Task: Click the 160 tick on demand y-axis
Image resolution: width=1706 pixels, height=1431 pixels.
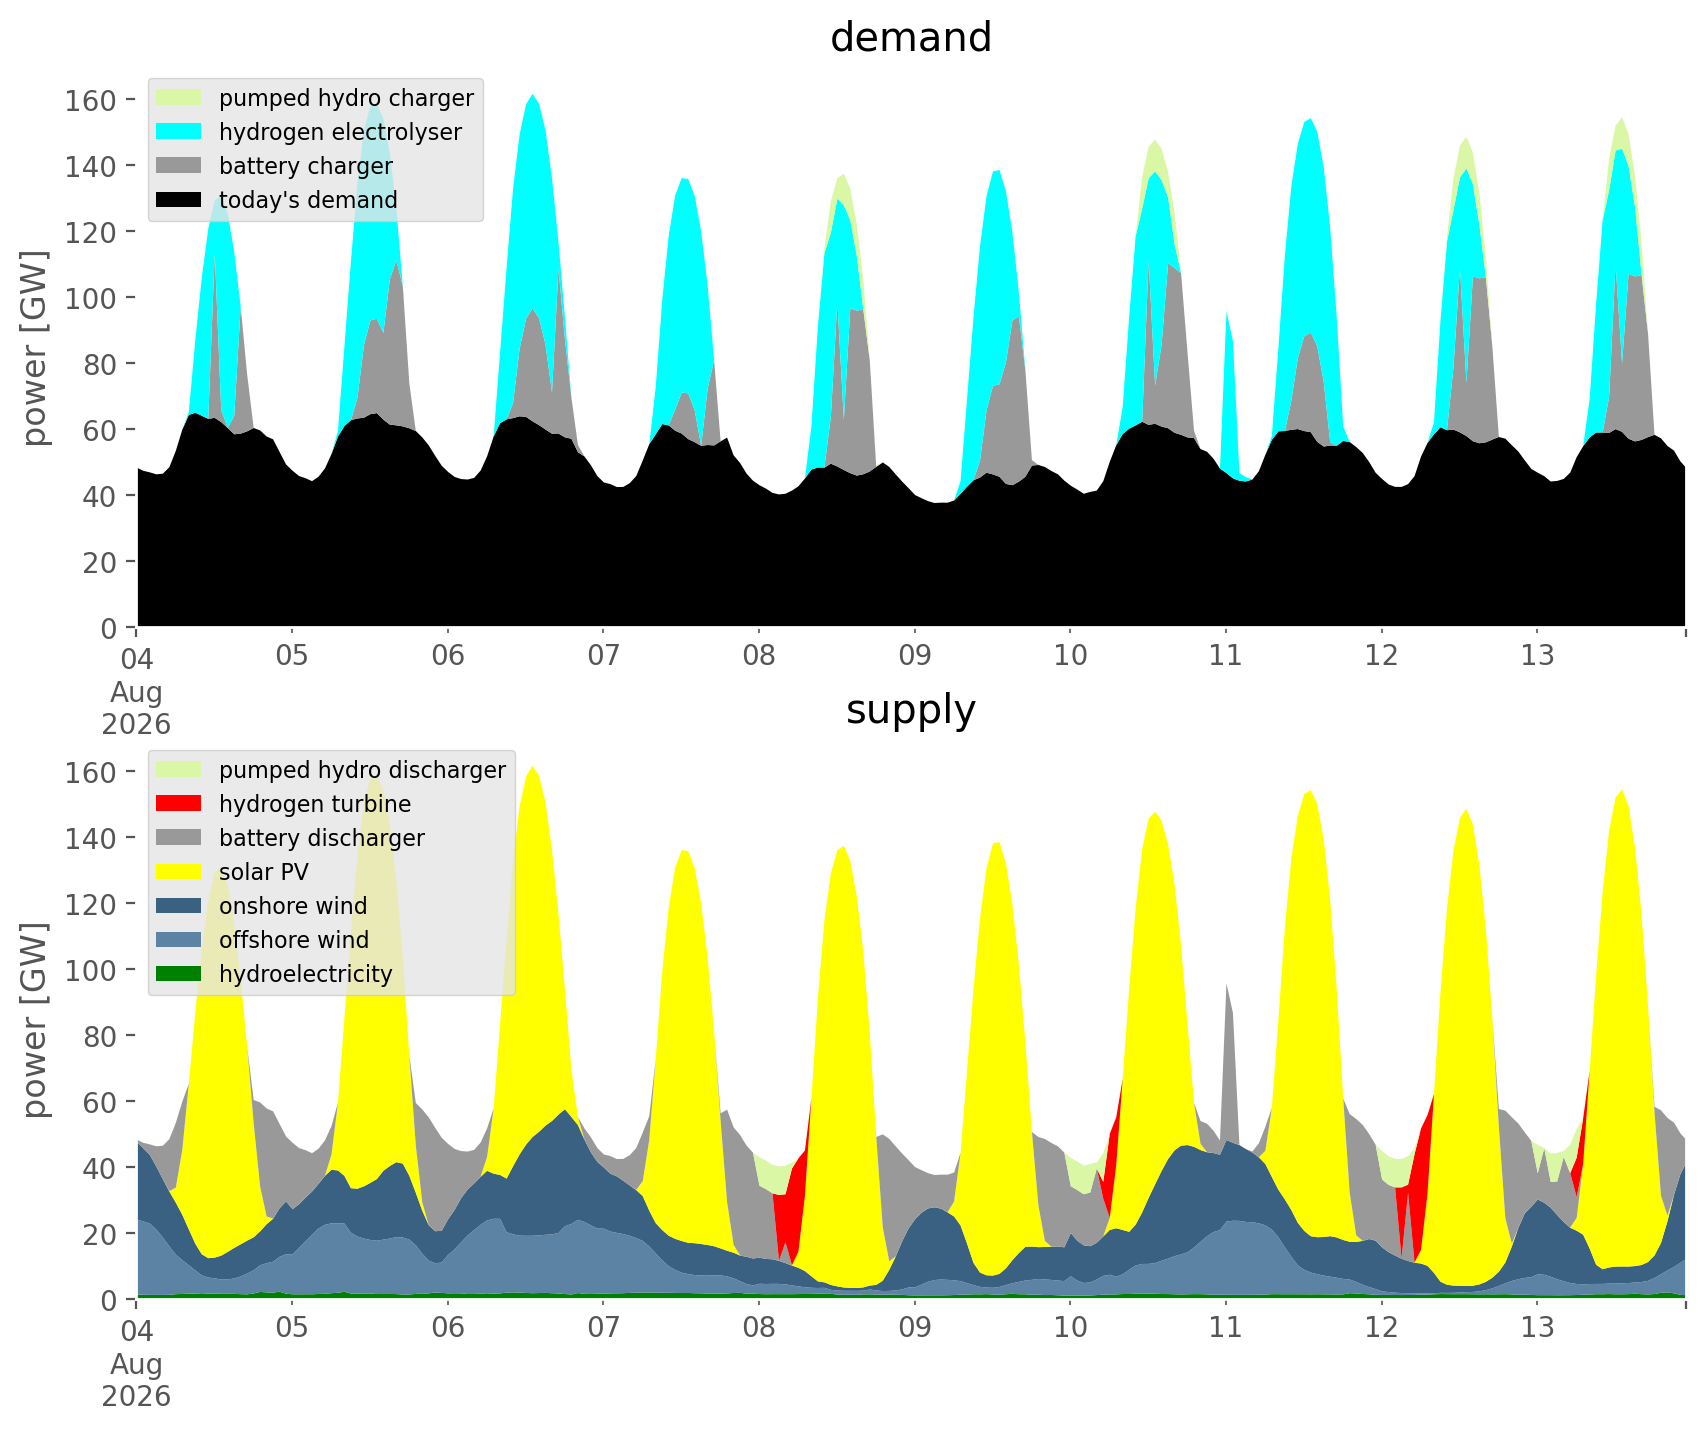Action: tap(90, 100)
